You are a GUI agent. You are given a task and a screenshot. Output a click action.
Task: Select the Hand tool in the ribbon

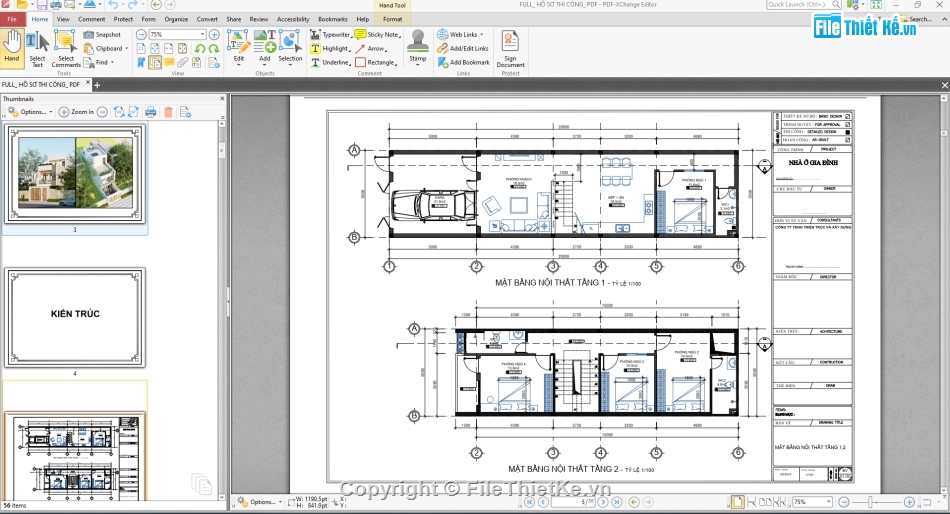[x=12, y=47]
